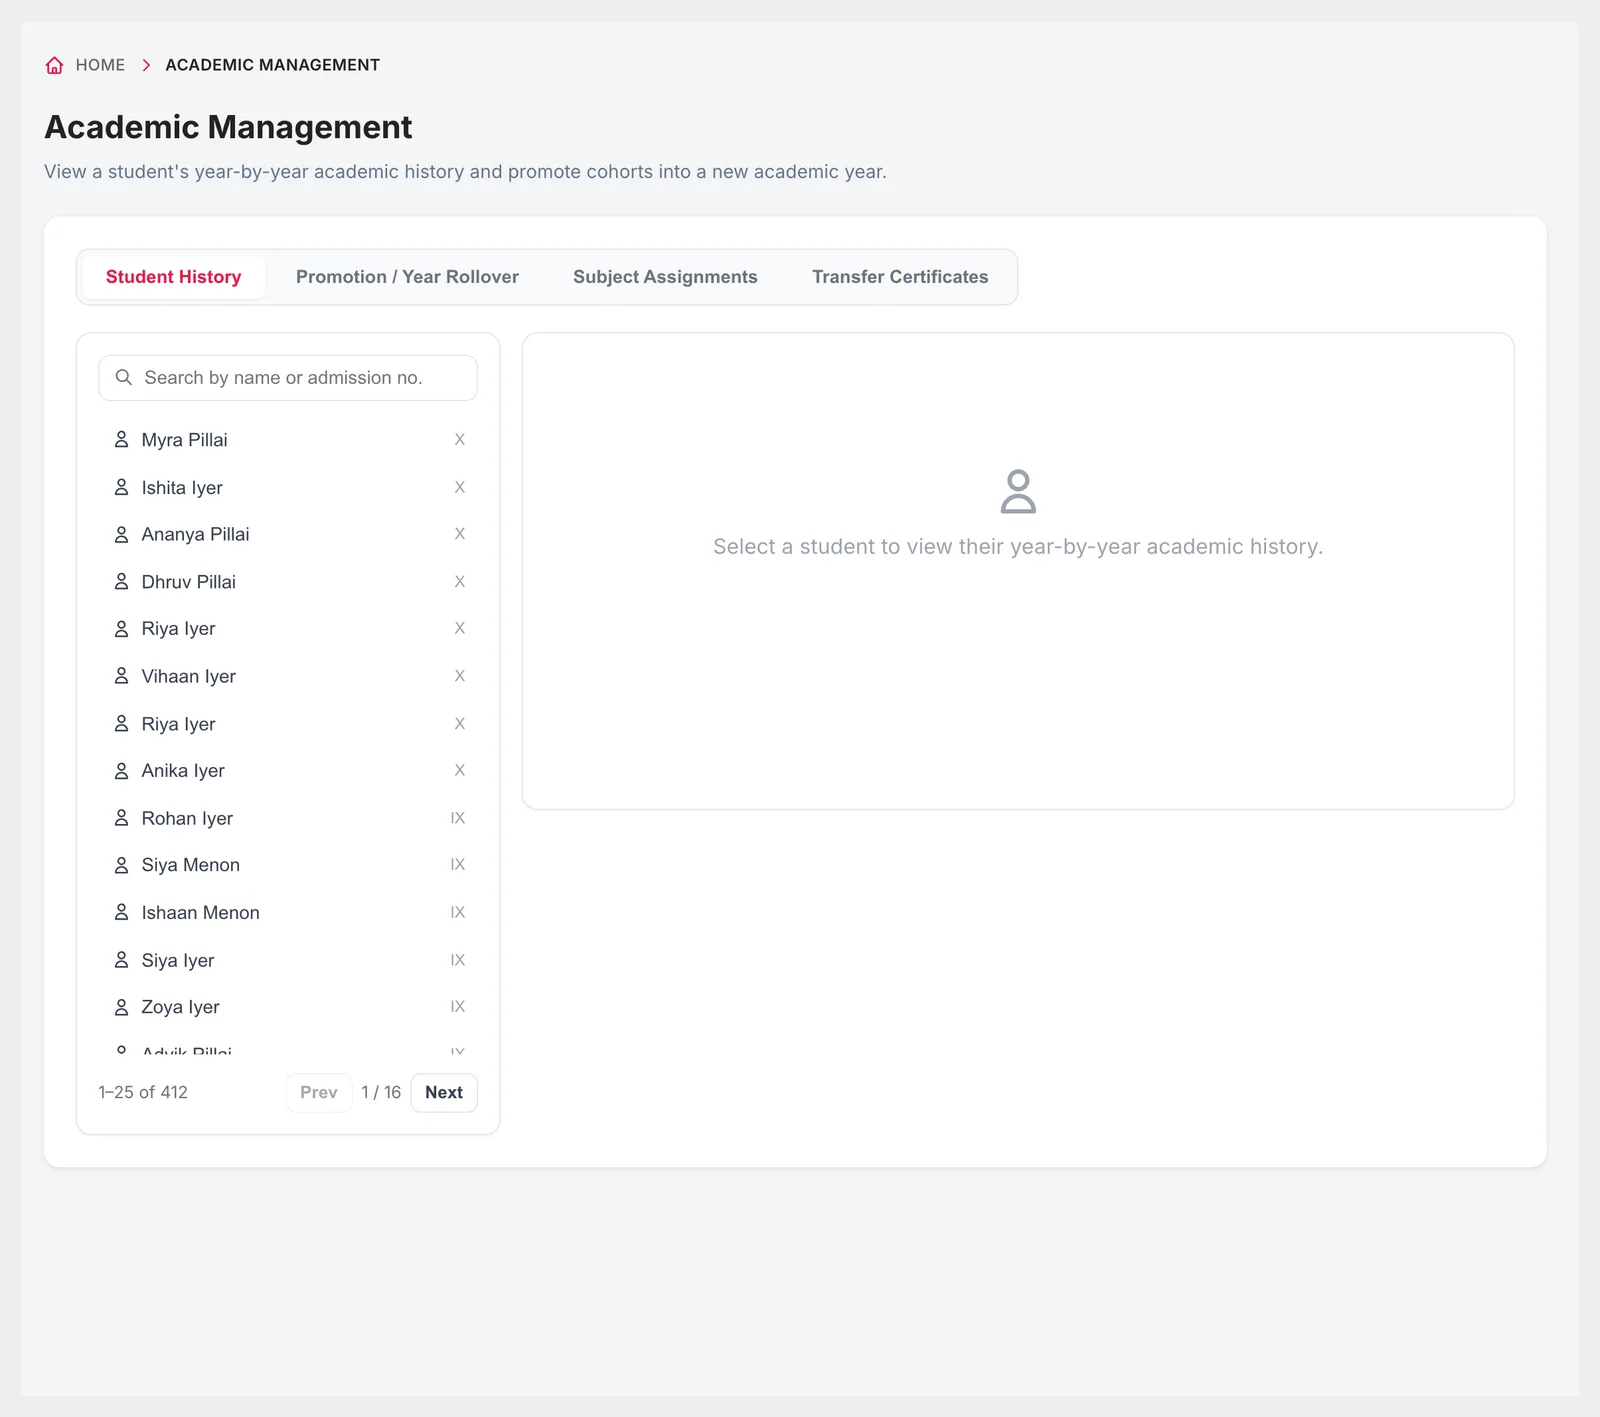Go to the Next page of students

point(444,1092)
